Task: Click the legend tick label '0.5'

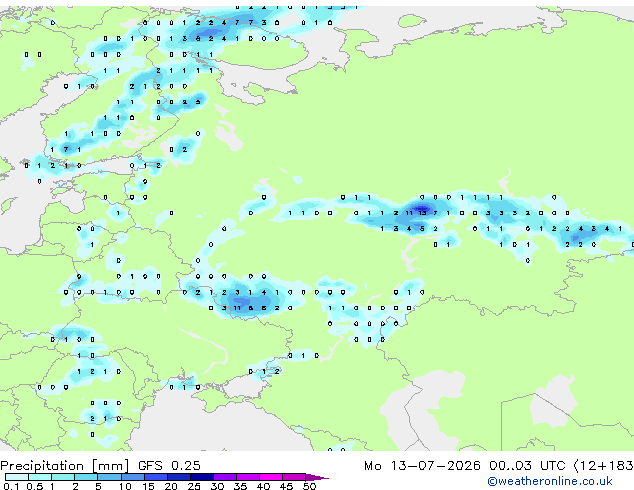Action: 35,486
